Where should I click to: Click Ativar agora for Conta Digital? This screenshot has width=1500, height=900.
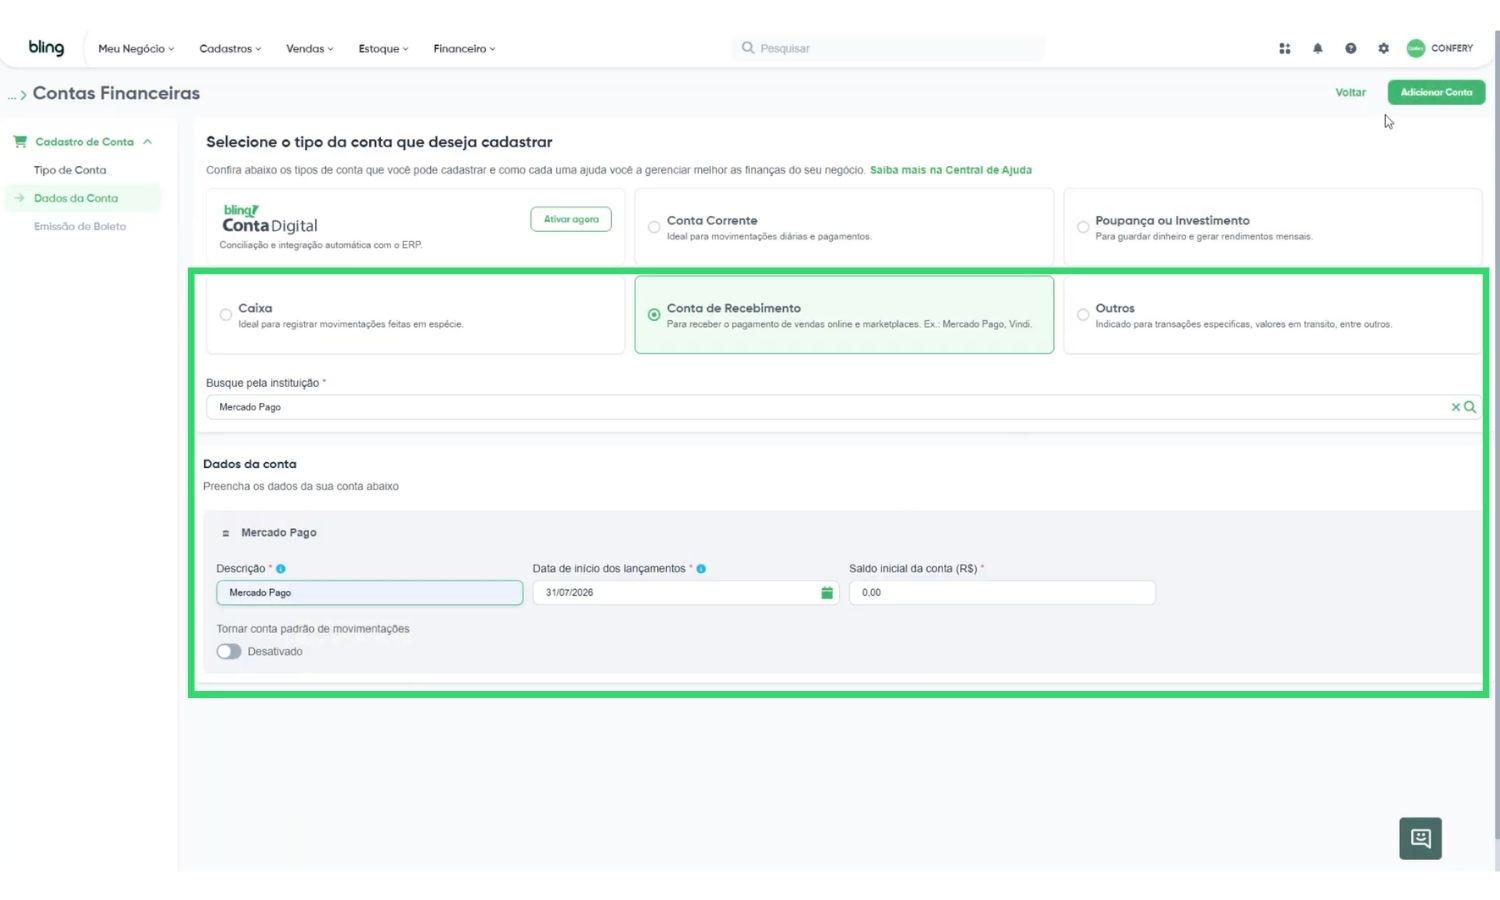(571, 219)
